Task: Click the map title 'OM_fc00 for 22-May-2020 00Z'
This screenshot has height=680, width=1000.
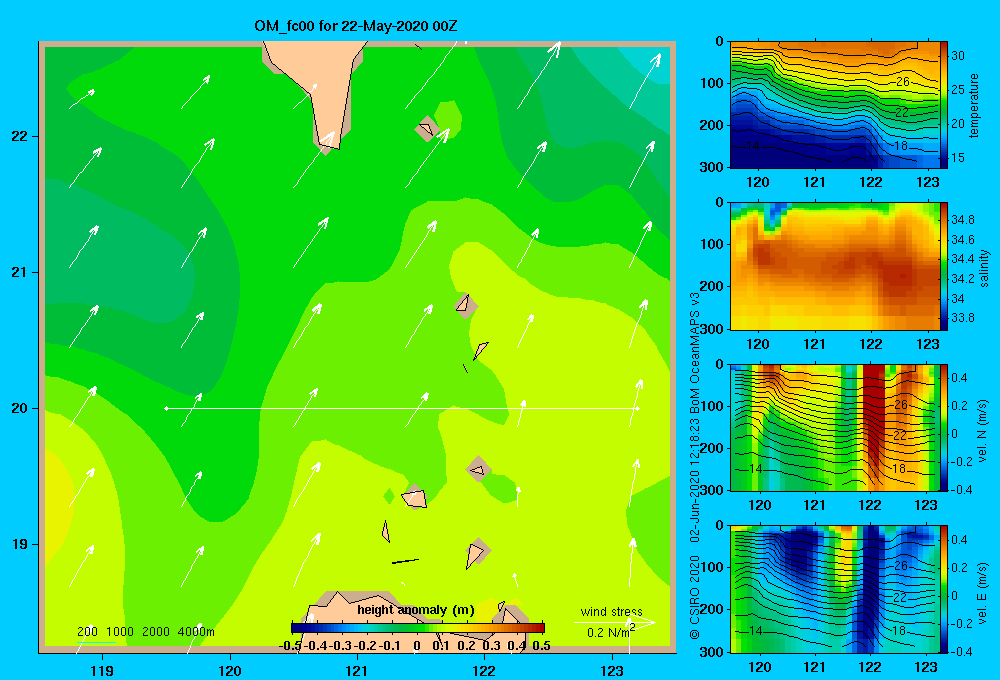Action: click(x=355, y=26)
